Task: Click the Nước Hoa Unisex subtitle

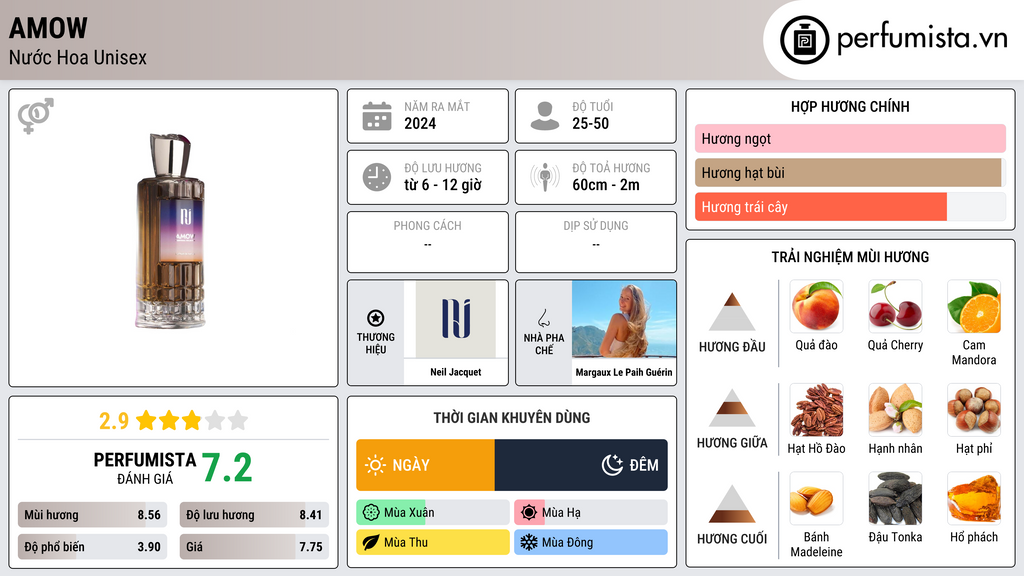Action: (78, 57)
